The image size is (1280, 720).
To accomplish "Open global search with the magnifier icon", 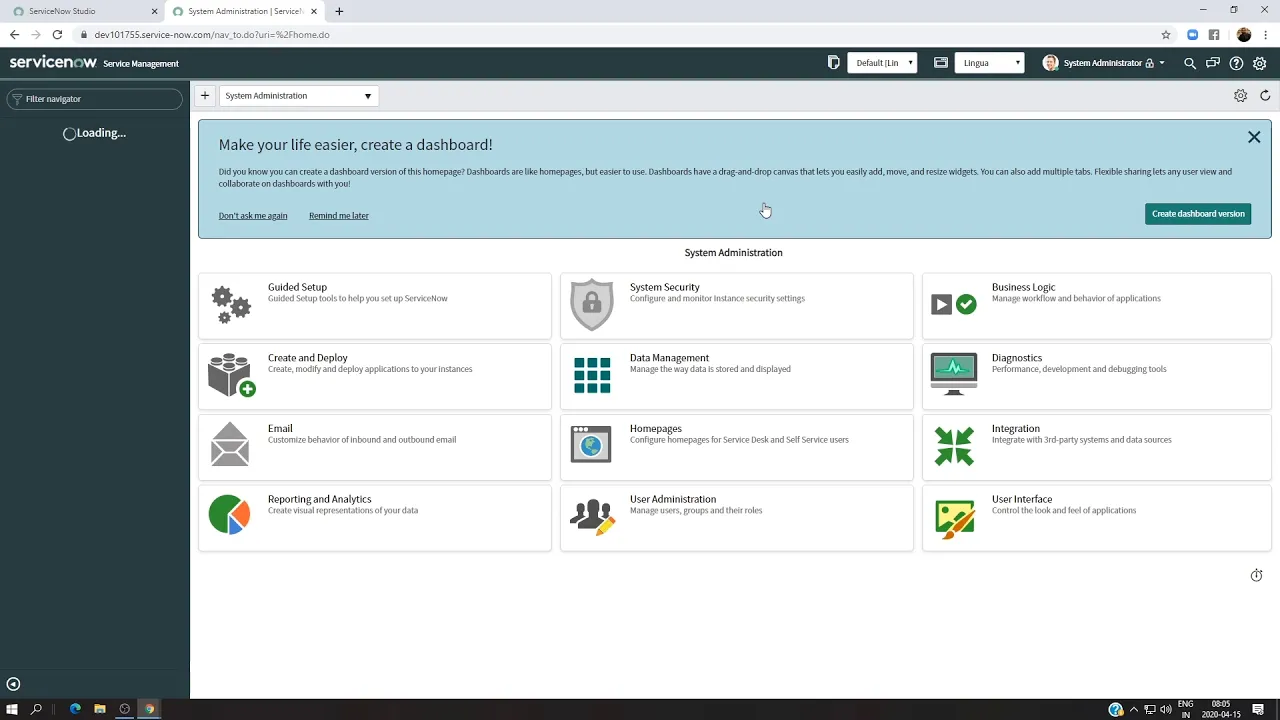I will click(1189, 63).
